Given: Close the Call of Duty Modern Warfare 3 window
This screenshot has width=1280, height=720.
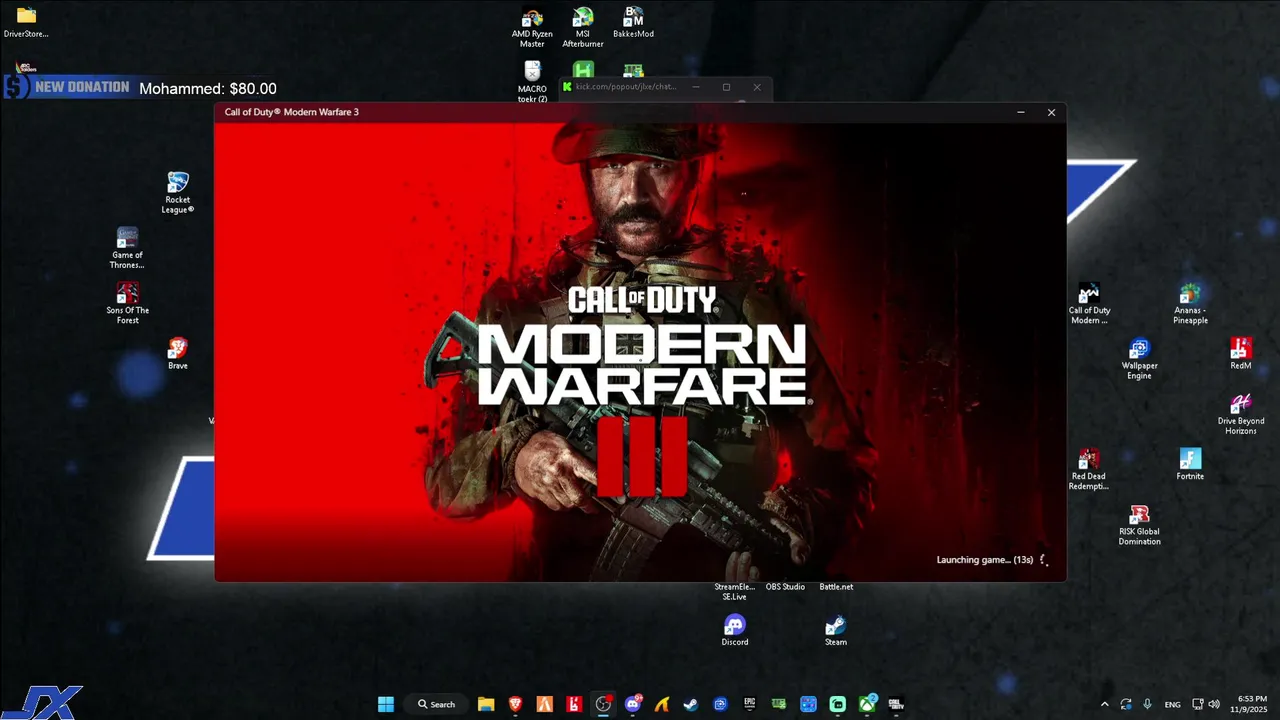Looking at the screenshot, I should click(x=1051, y=112).
